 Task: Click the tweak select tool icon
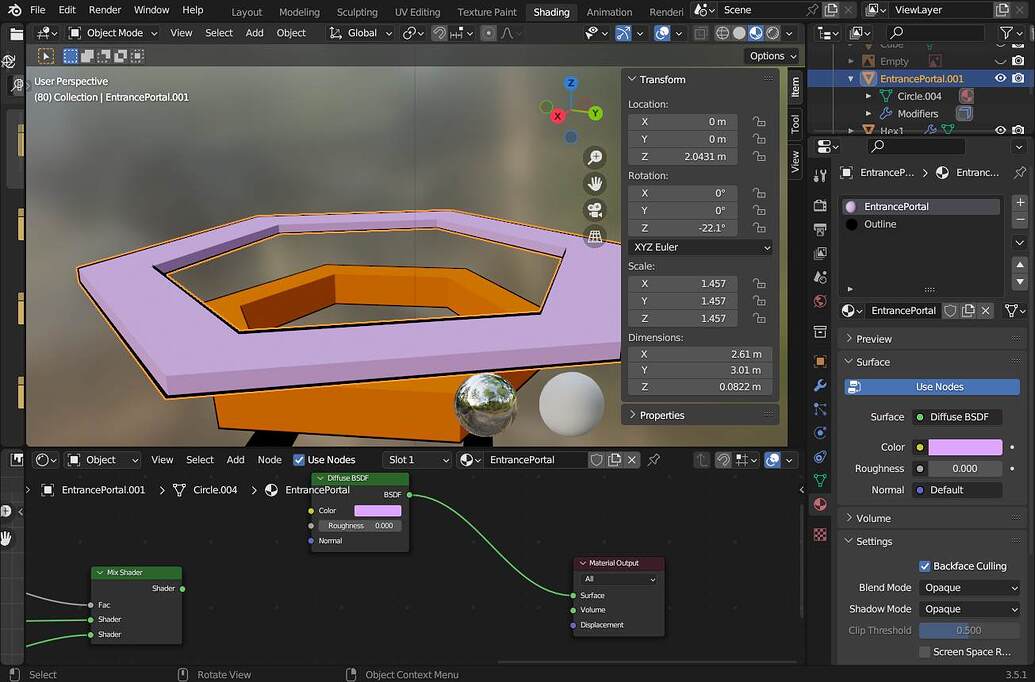[x=46, y=56]
